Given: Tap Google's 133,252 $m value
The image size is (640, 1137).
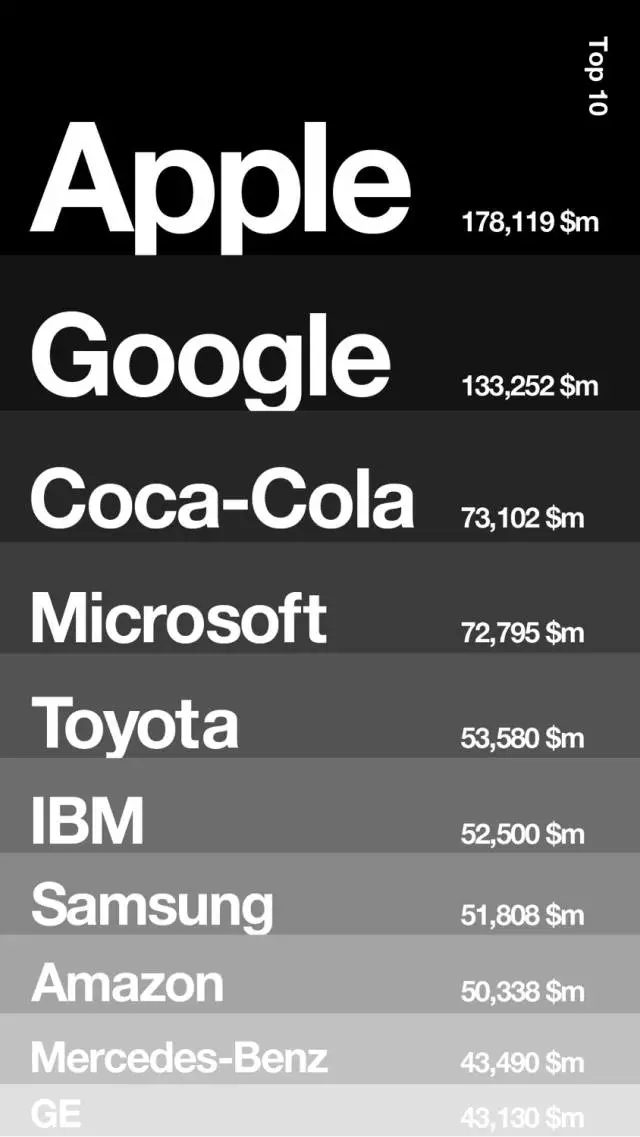Looking at the screenshot, I should click(x=529, y=386).
